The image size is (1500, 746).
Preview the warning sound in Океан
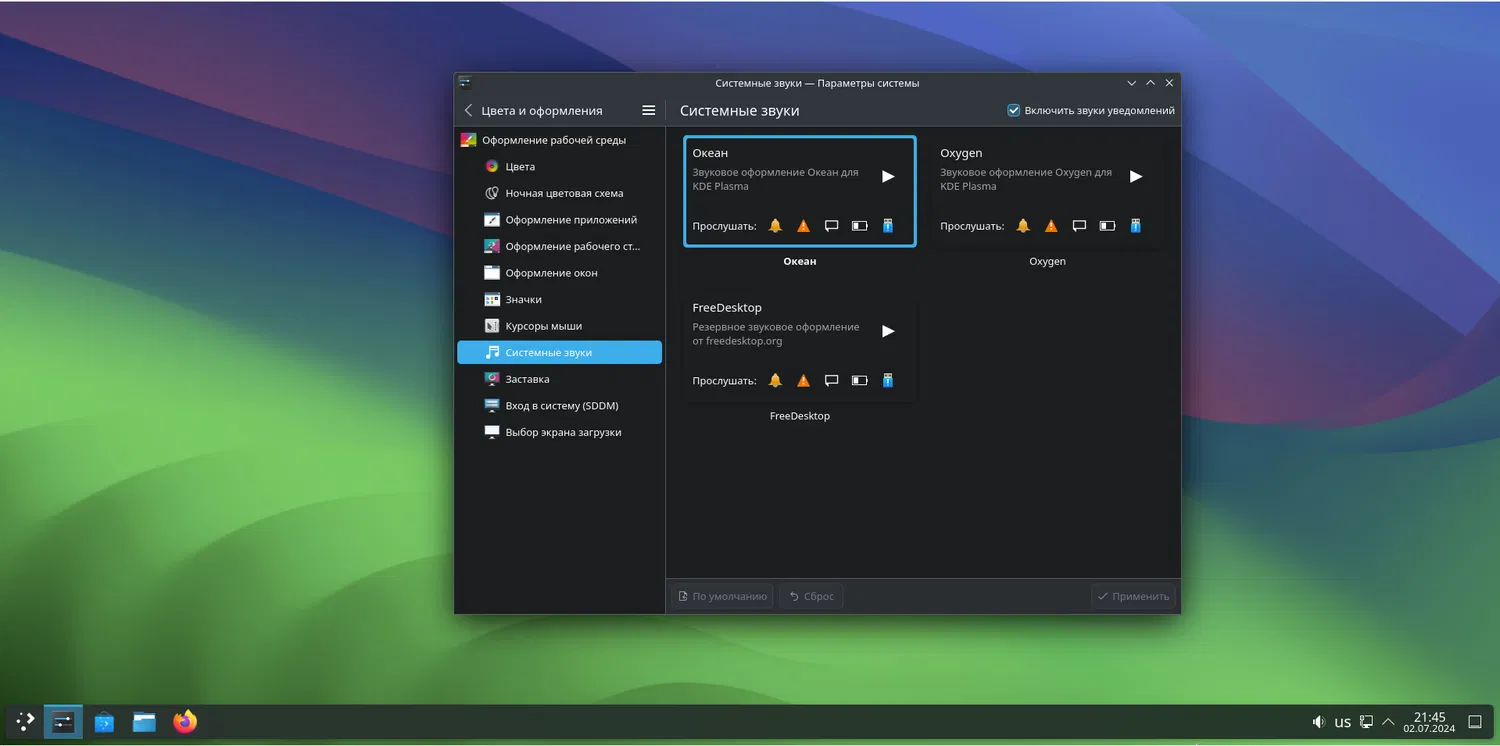[803, 226]
